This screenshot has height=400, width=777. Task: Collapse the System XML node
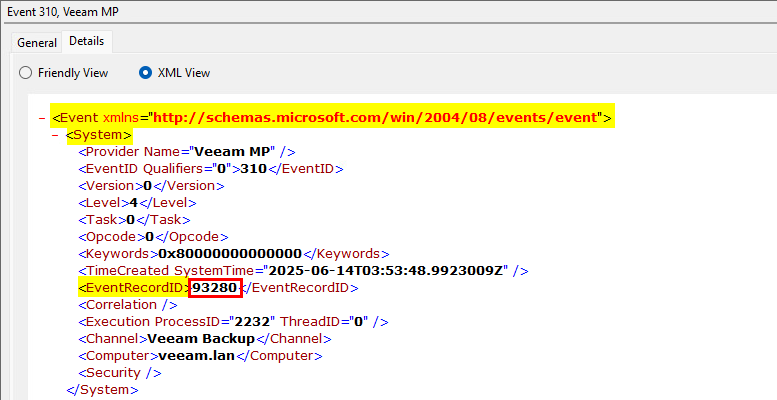pos(56,135)
